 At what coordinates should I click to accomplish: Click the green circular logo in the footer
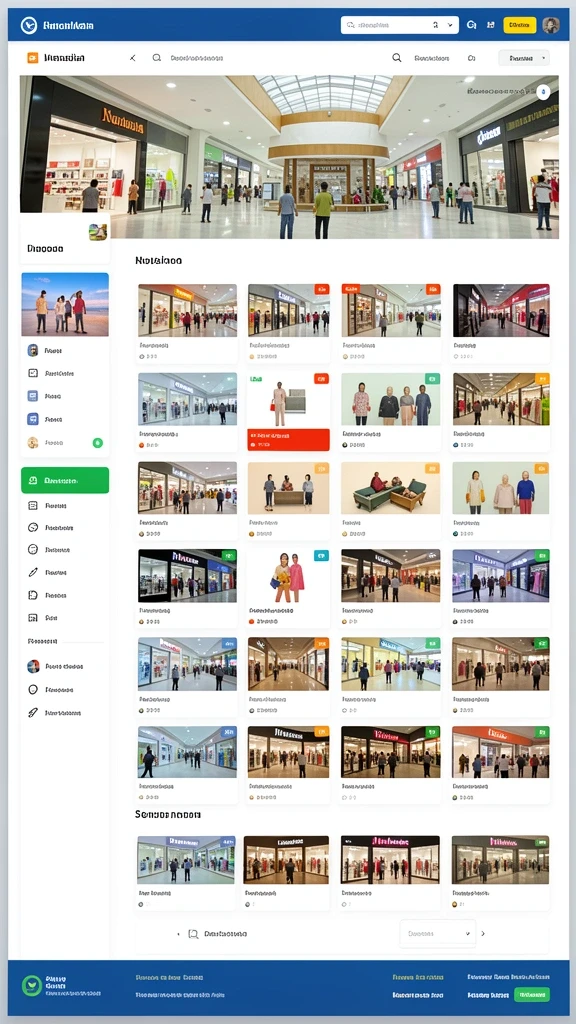(31, 985)
